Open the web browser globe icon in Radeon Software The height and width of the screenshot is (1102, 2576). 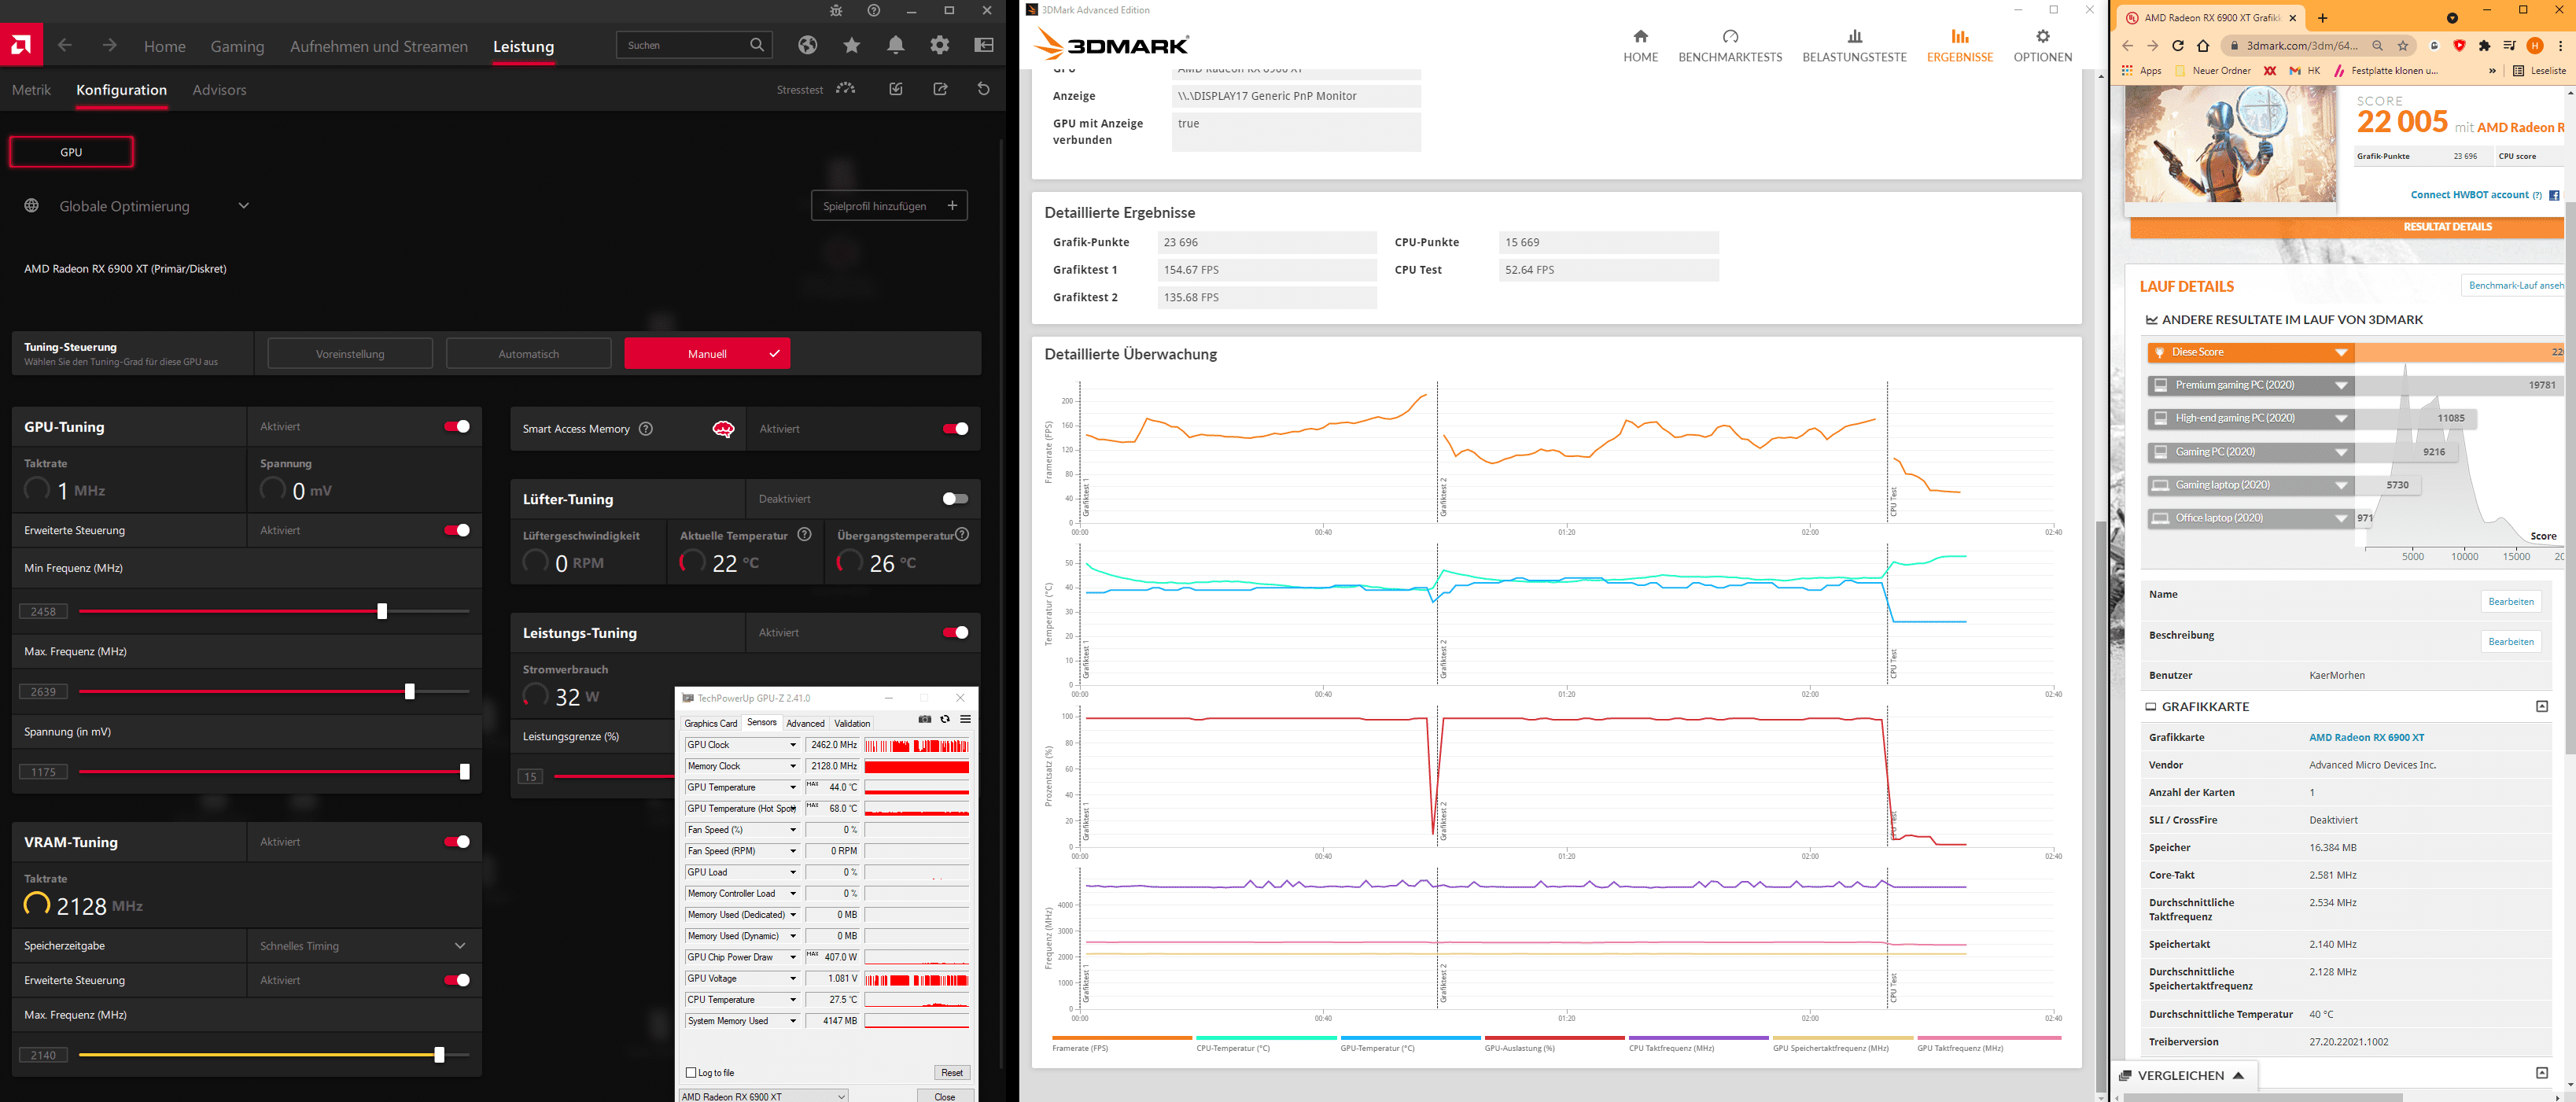(808, 45)
